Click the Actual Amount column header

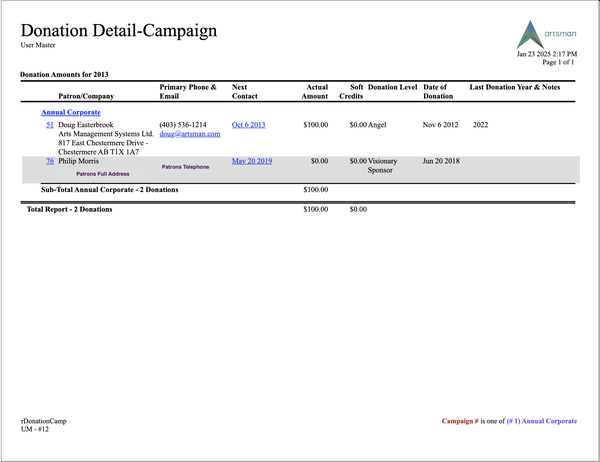[315, 91]
